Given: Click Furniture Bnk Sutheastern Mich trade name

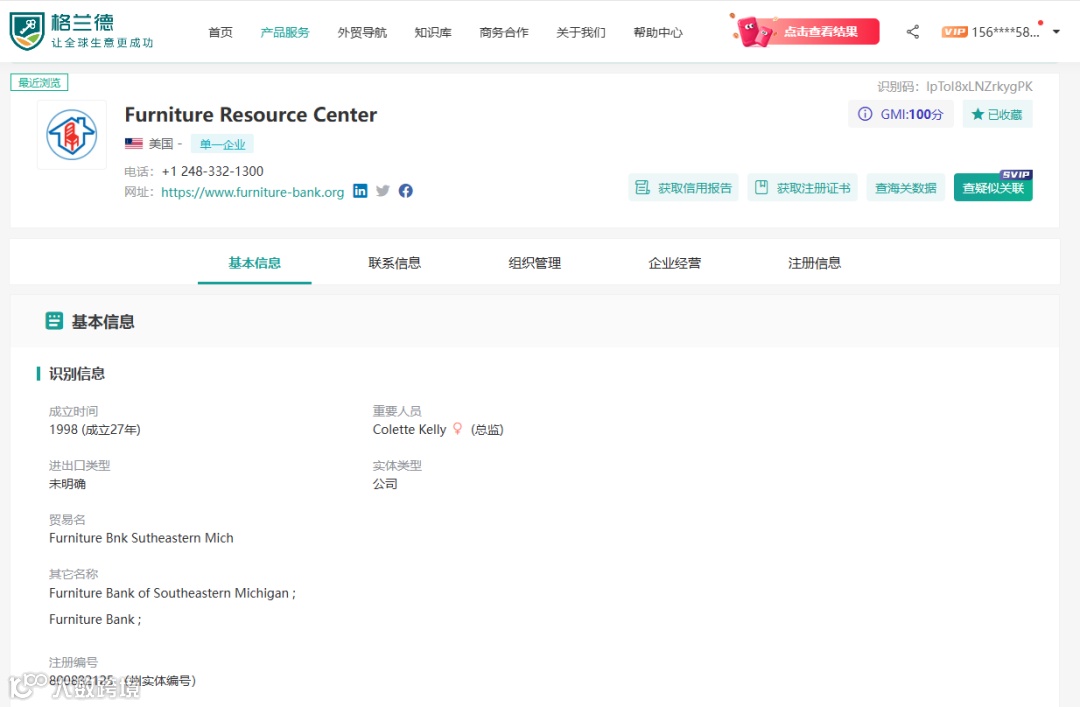Looking at the screenshot, I should tap(141, 537).
